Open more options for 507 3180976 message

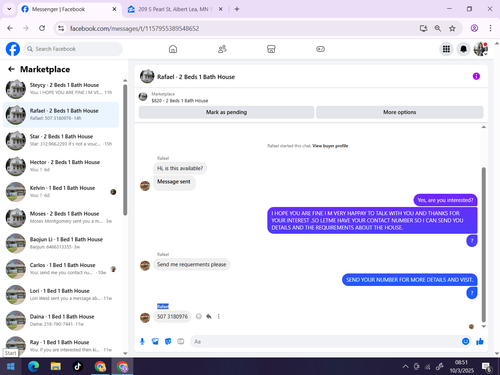click(x=219, y=316)
